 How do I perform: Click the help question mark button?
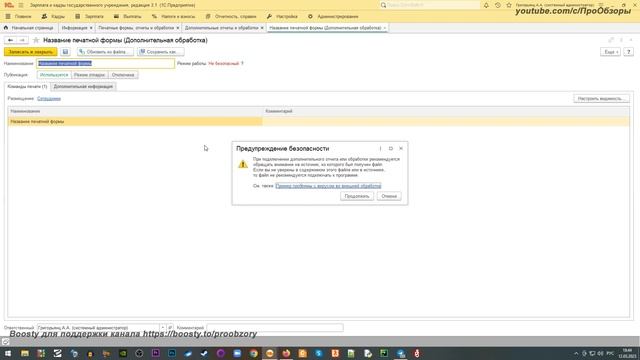coord(629,52)
